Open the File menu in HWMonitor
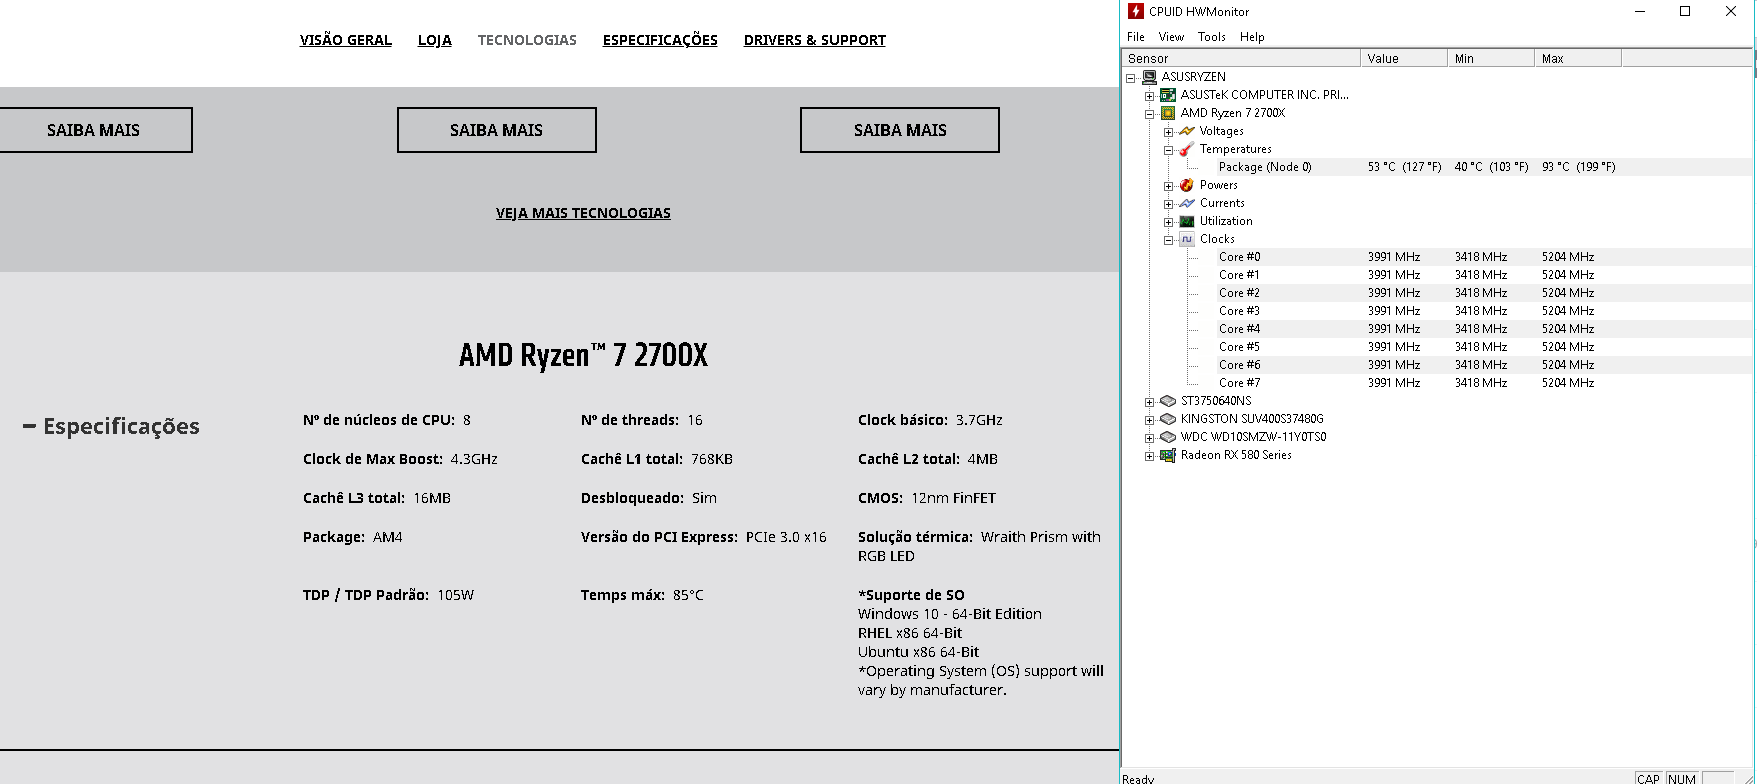Viewport: 1757px width, 784px height. [1136, 37]
